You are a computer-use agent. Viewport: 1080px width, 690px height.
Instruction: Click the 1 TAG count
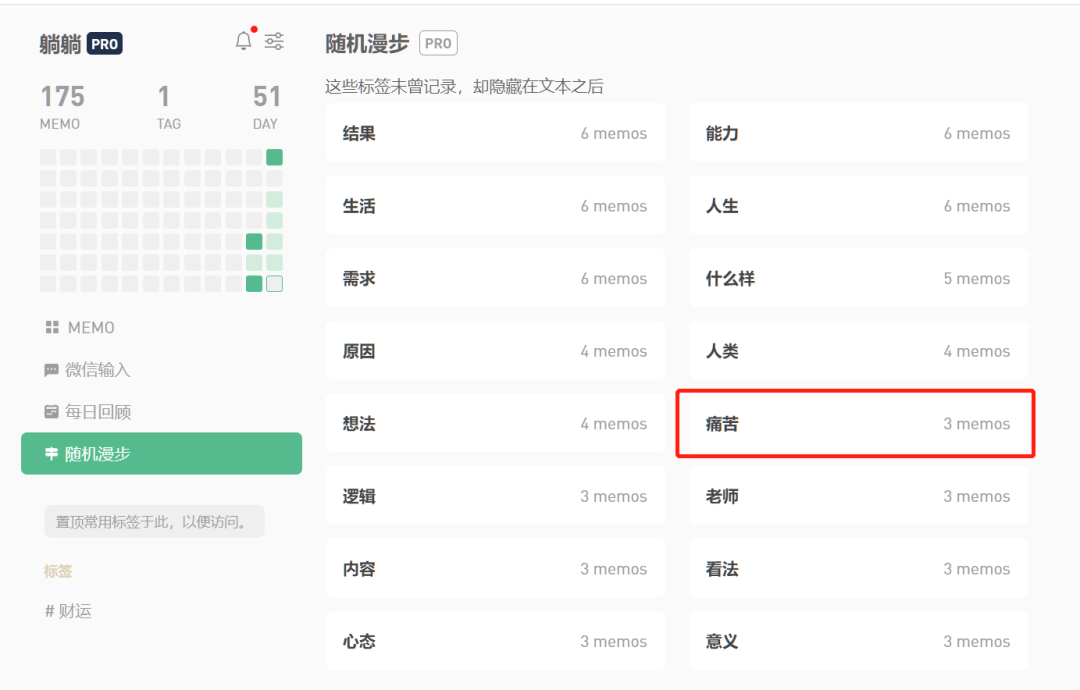point(168,107)
